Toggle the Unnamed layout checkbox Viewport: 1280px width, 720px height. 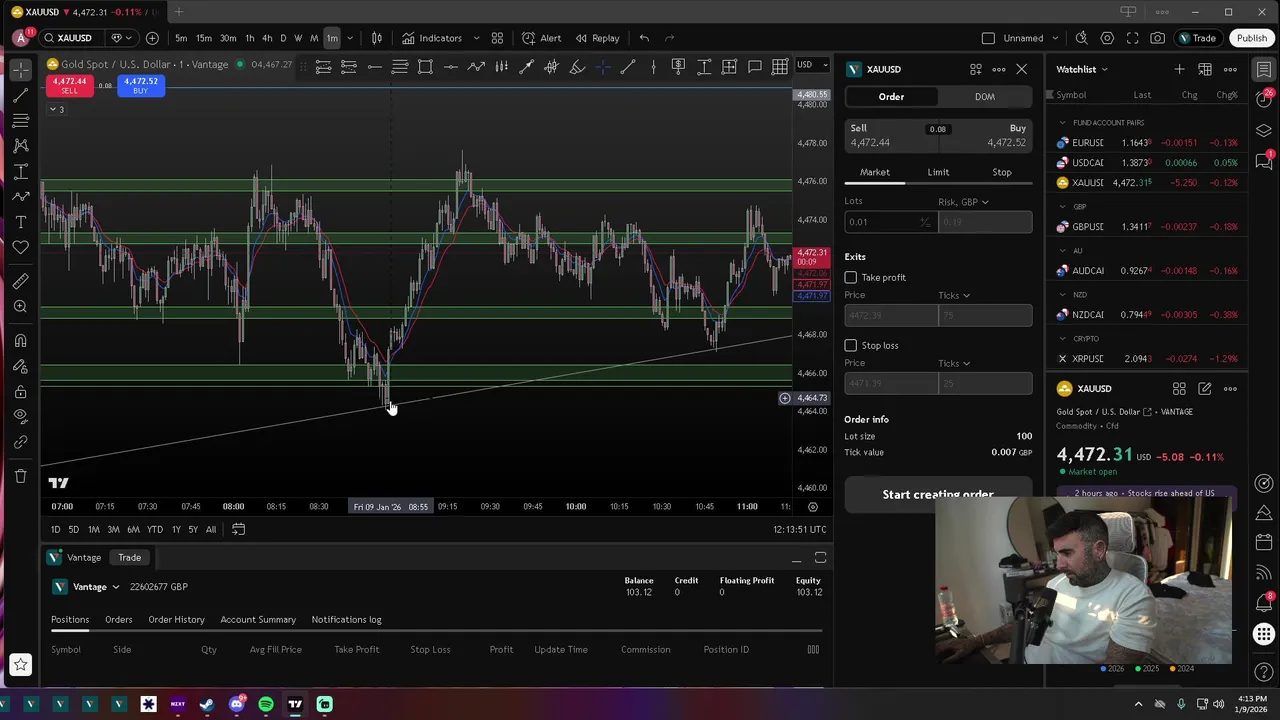[x=988, y=38]
